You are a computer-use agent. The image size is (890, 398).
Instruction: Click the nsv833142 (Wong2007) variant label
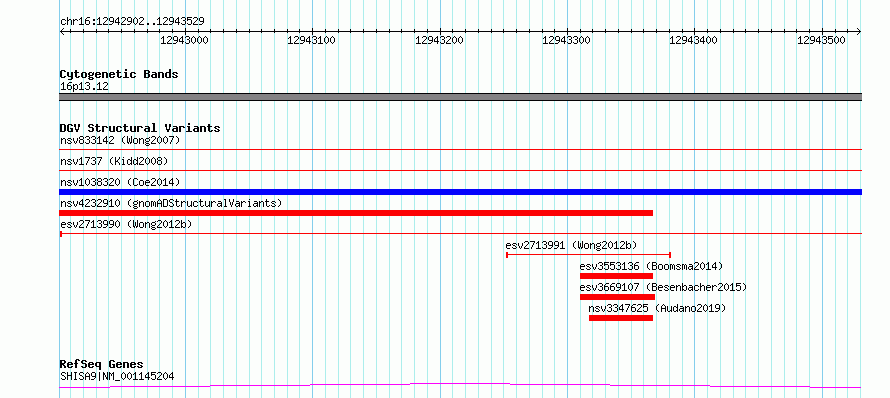tap(120, 140)
